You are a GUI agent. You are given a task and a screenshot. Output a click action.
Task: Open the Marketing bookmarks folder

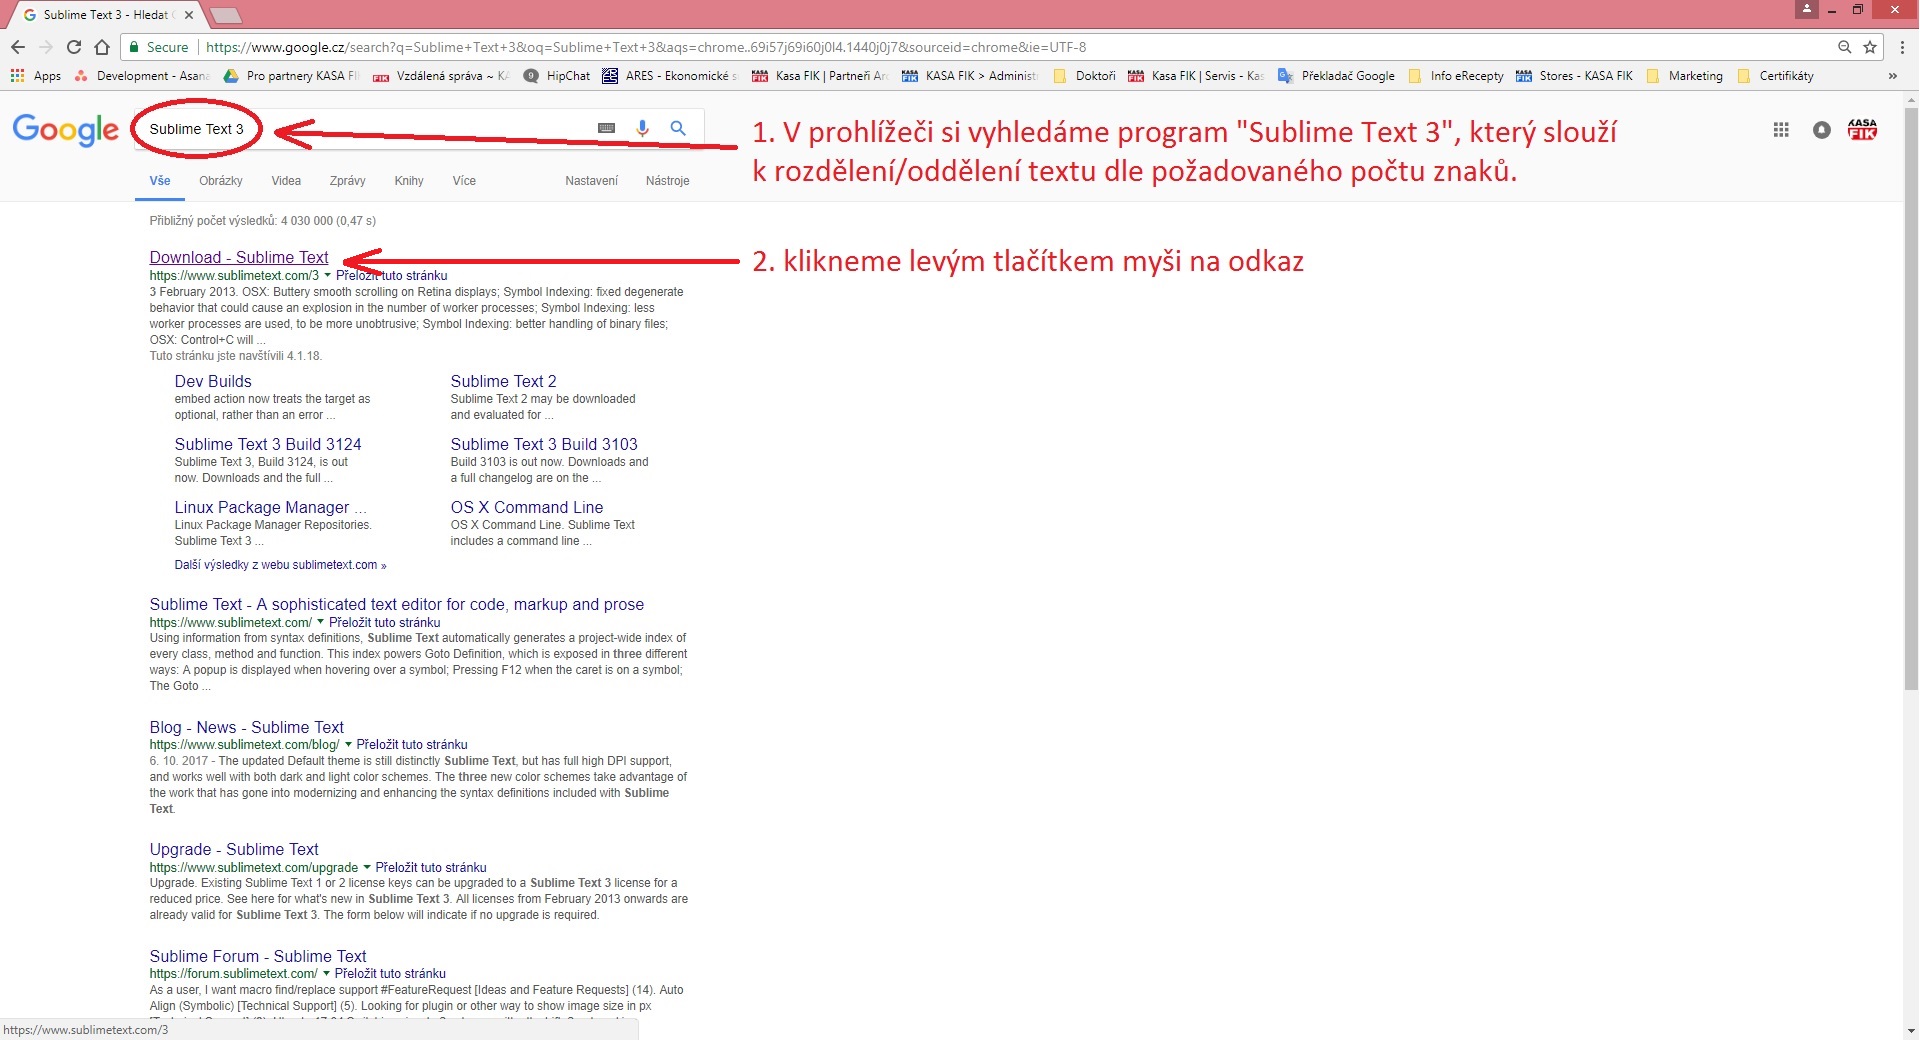coord(1684,76)
